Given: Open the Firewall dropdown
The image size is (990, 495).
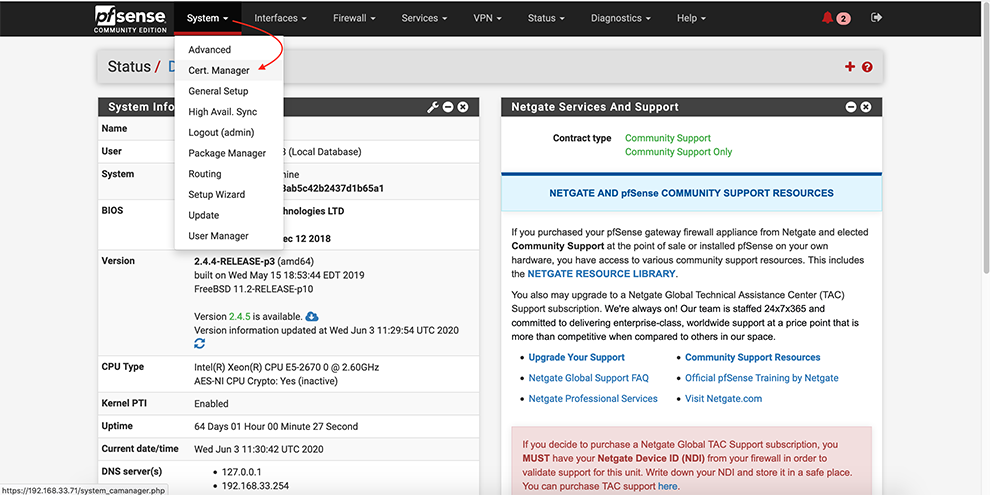Looking at the screenshot, I should (354, 18).
